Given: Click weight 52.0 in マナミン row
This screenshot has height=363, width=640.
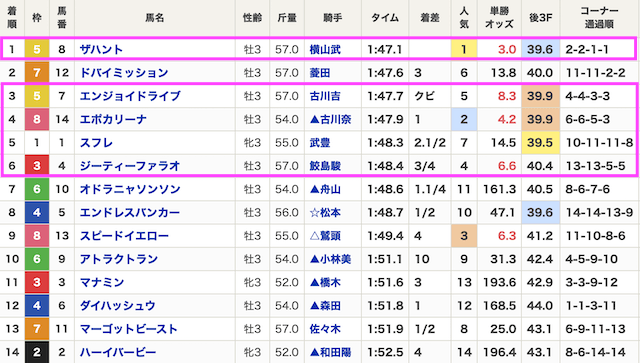Looking at the screenshot, I should coord(287,282).
